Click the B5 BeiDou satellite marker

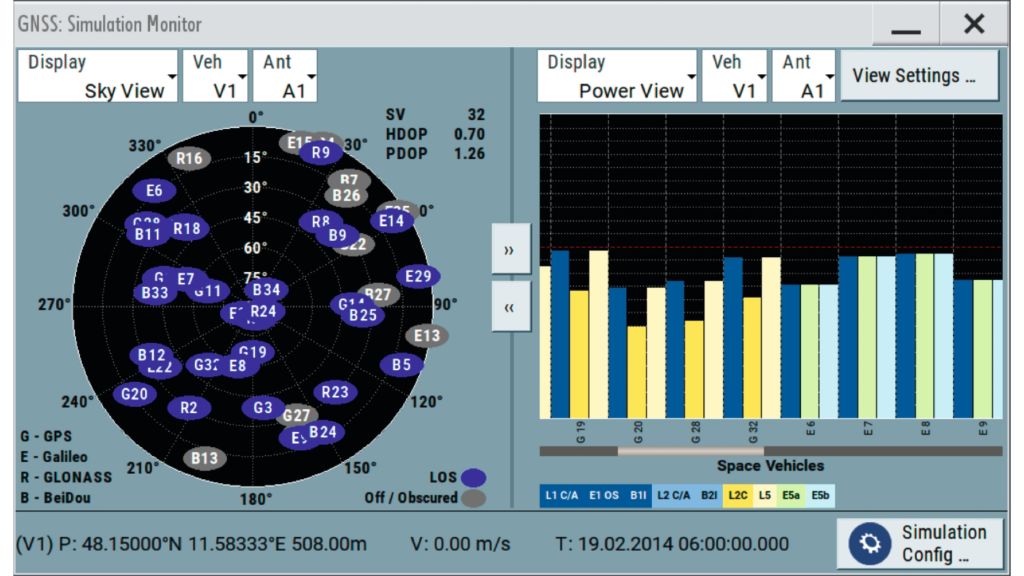click(x=401, y=365)
